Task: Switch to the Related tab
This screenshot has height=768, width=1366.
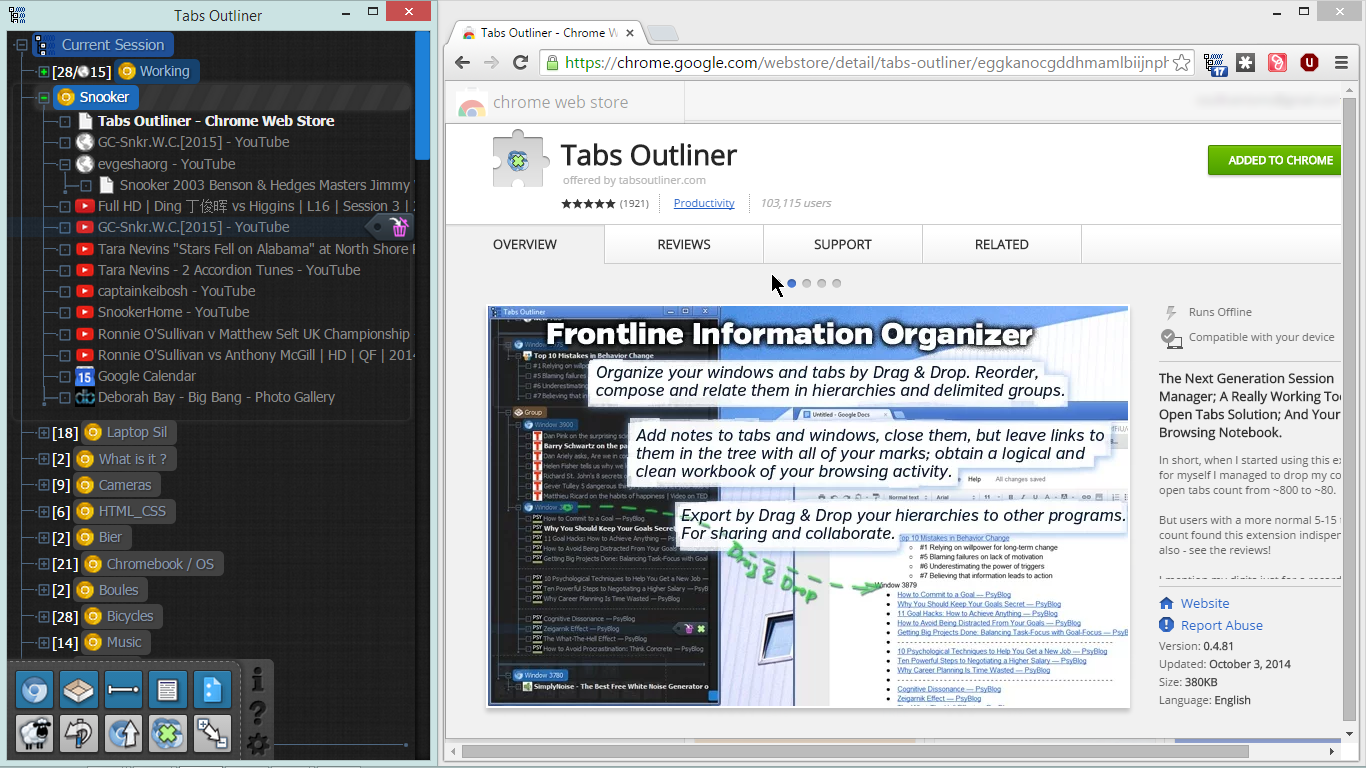Action: 1002,244
